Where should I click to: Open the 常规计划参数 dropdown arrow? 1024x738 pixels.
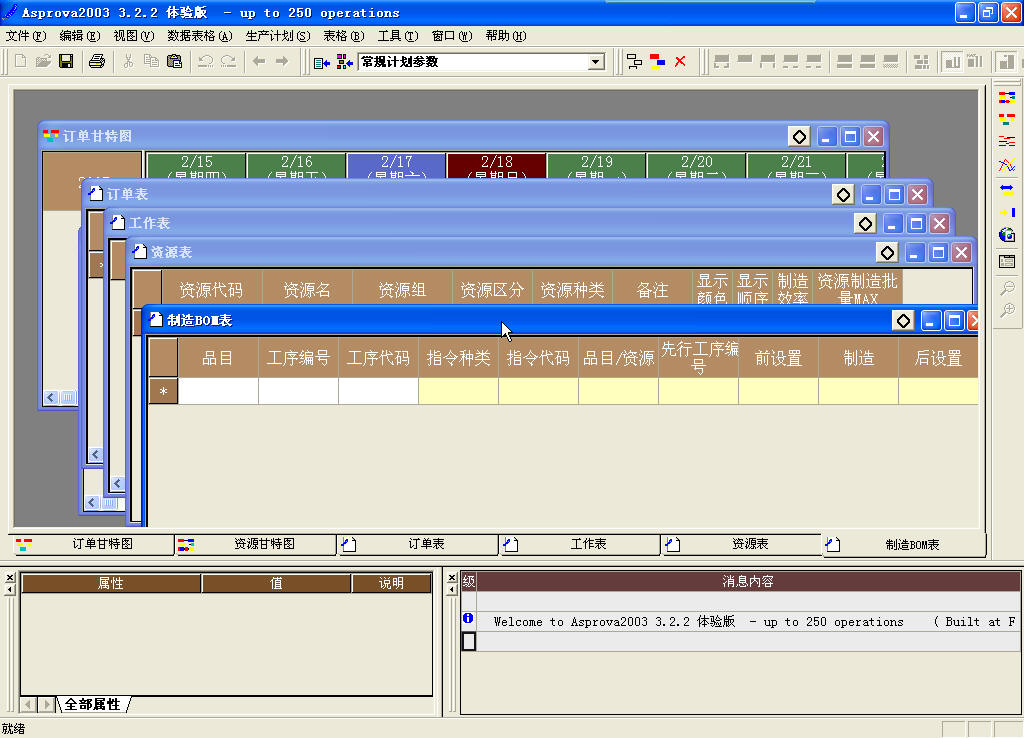(x=595, y=62)
